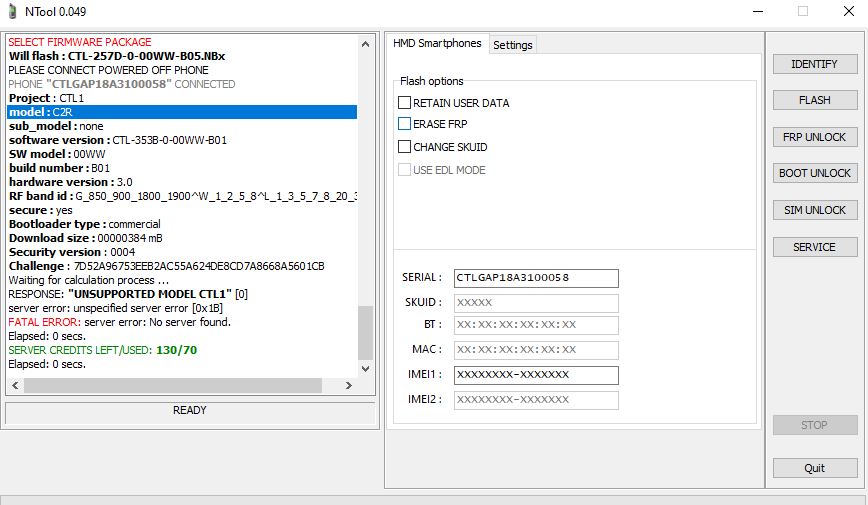Click 'Download size : 00000384 mB' line
This screenshot has height=505, width=868.
(86, 238)
